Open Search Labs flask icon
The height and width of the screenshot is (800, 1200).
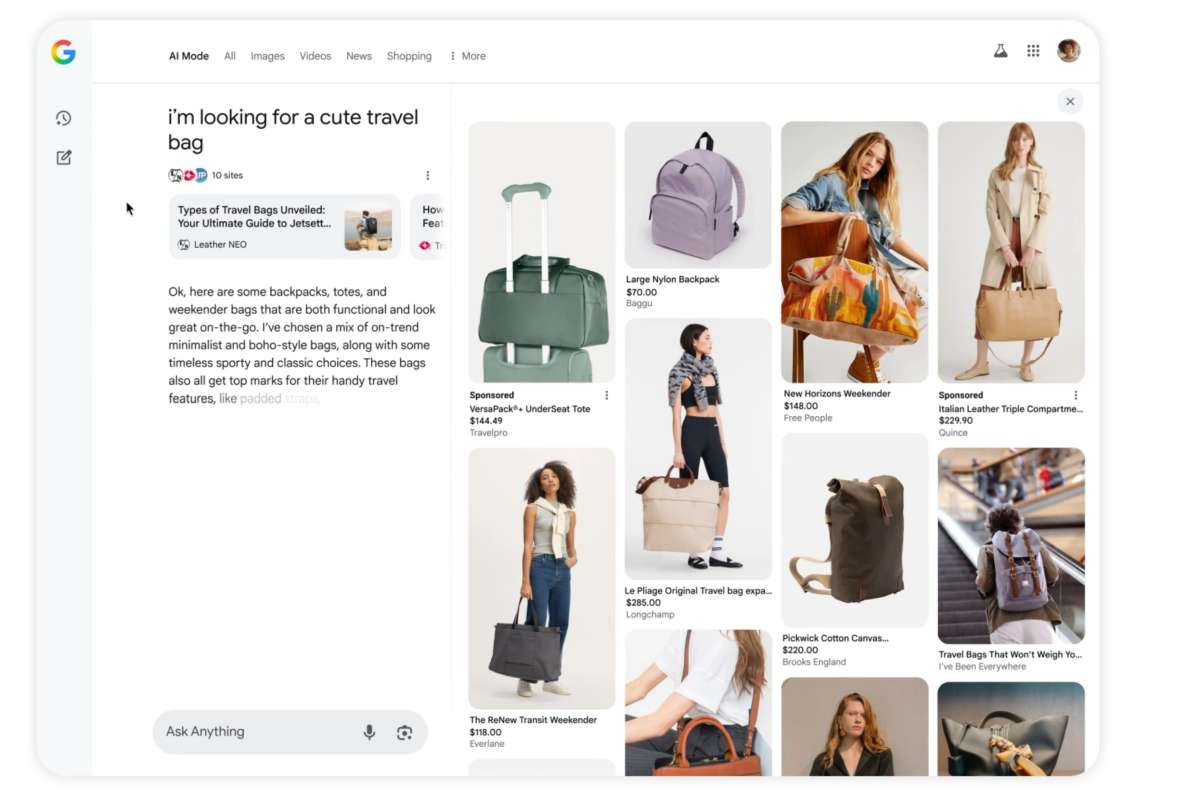1000,51
